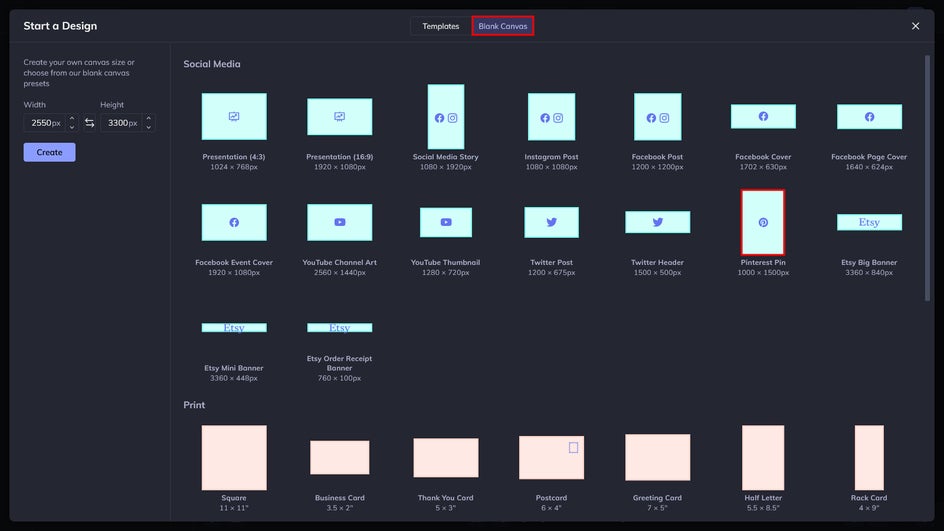Select the Facebook Page Cover preset
Viewport: 944px width, 531px height.
click(869, 116)
